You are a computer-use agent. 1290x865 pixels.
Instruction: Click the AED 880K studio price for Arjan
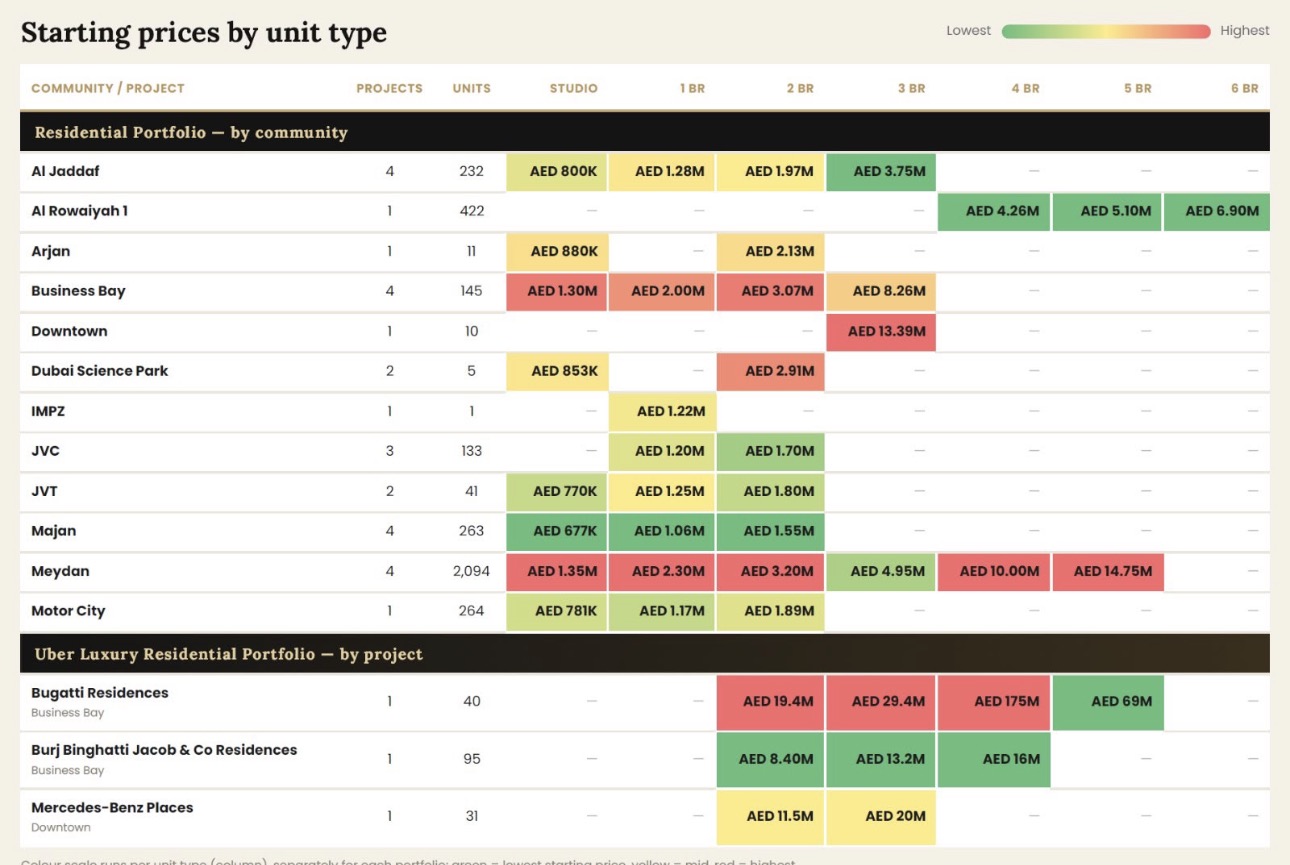558,251
